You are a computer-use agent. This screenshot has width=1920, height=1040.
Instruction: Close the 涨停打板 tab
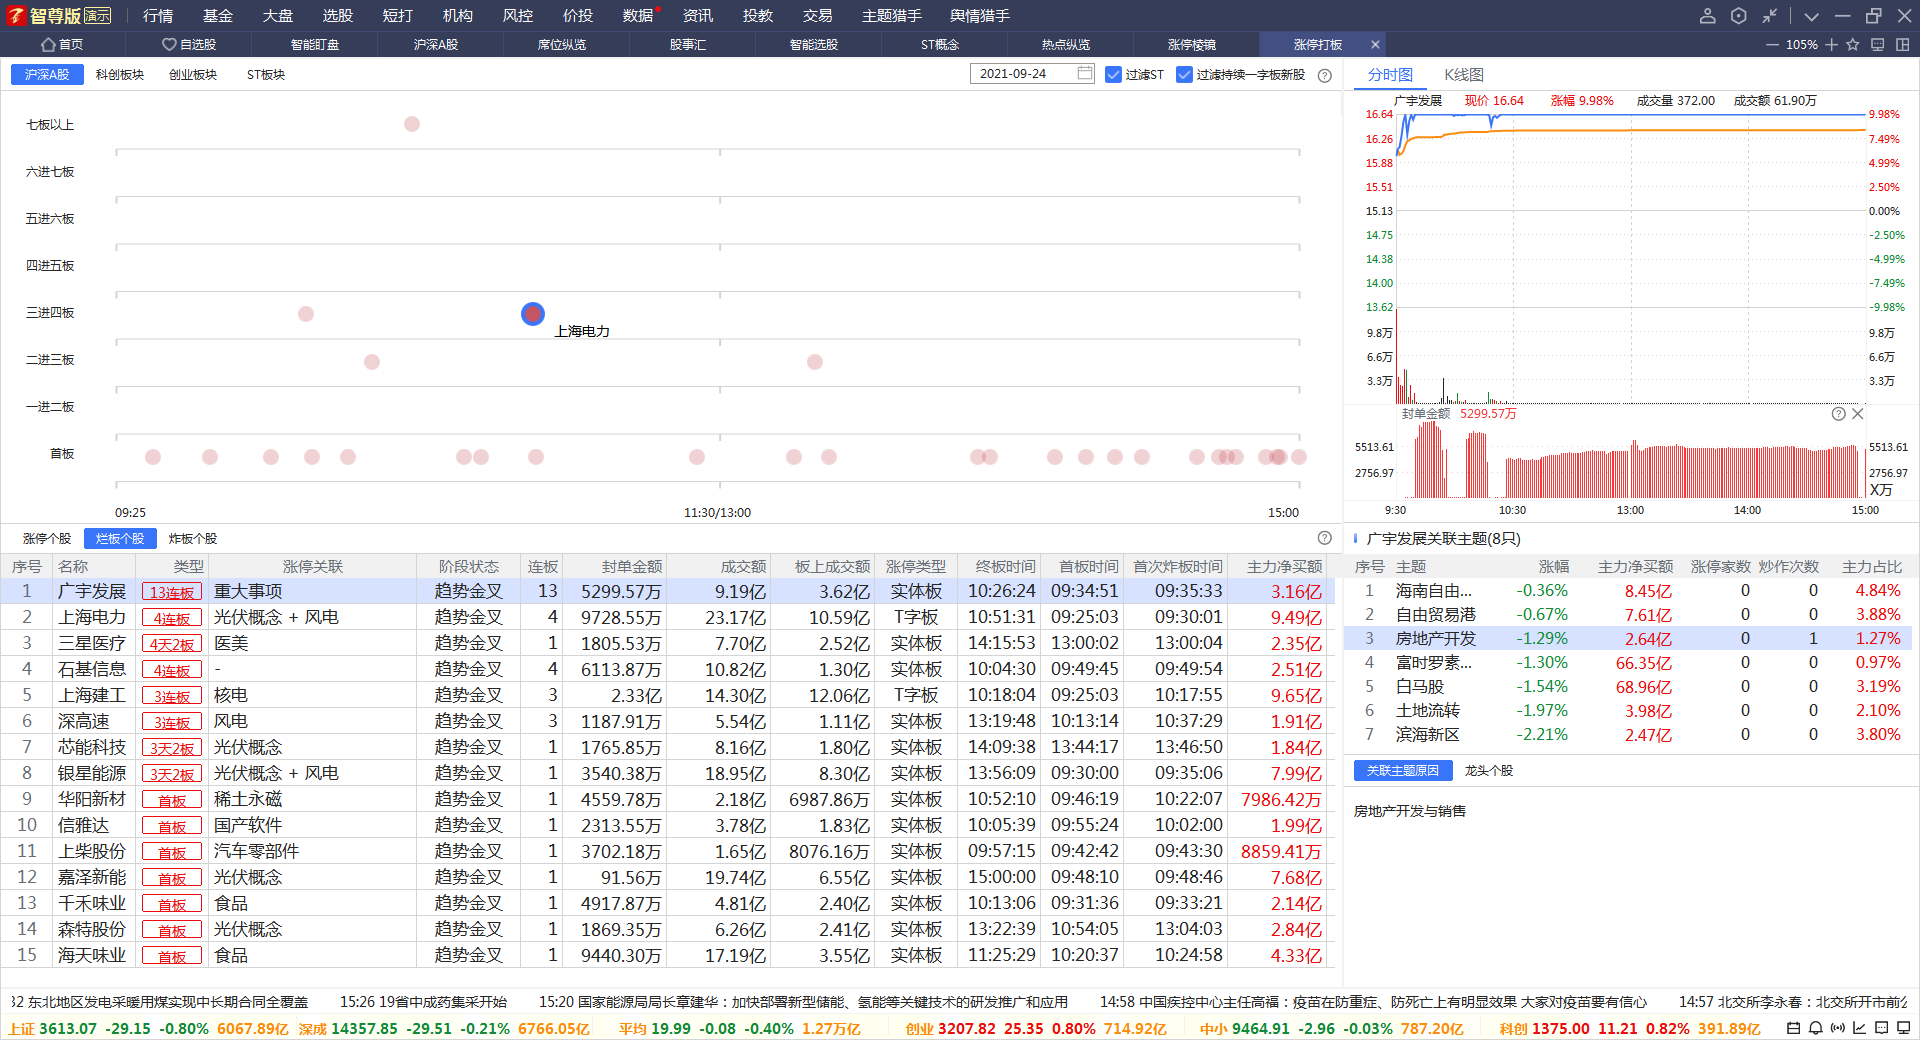1375,45
